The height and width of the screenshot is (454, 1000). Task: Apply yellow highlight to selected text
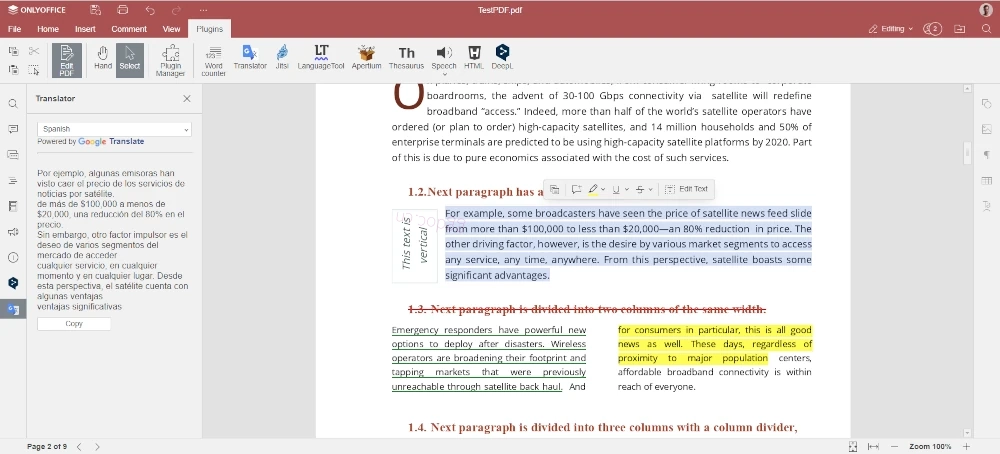coord(593,189)
